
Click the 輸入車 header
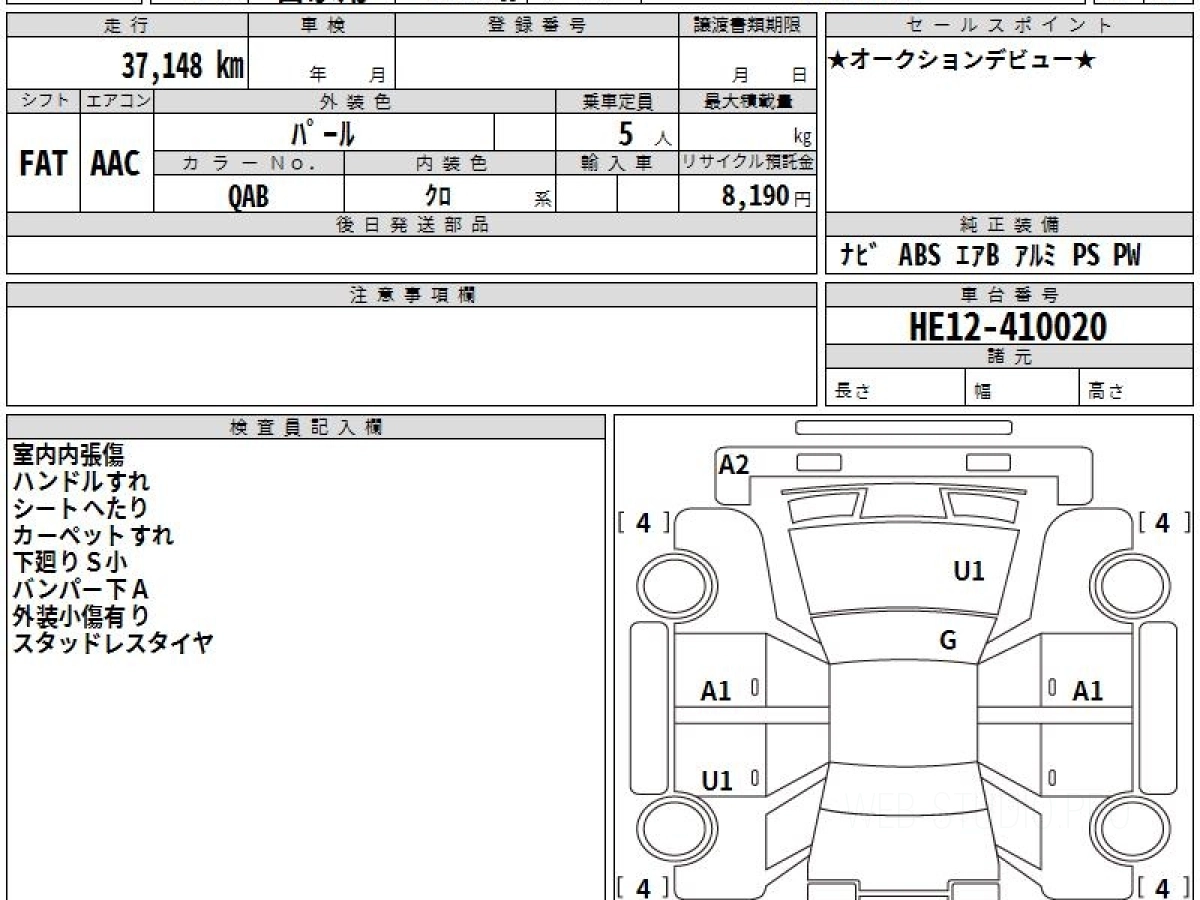tap(617, 163)
